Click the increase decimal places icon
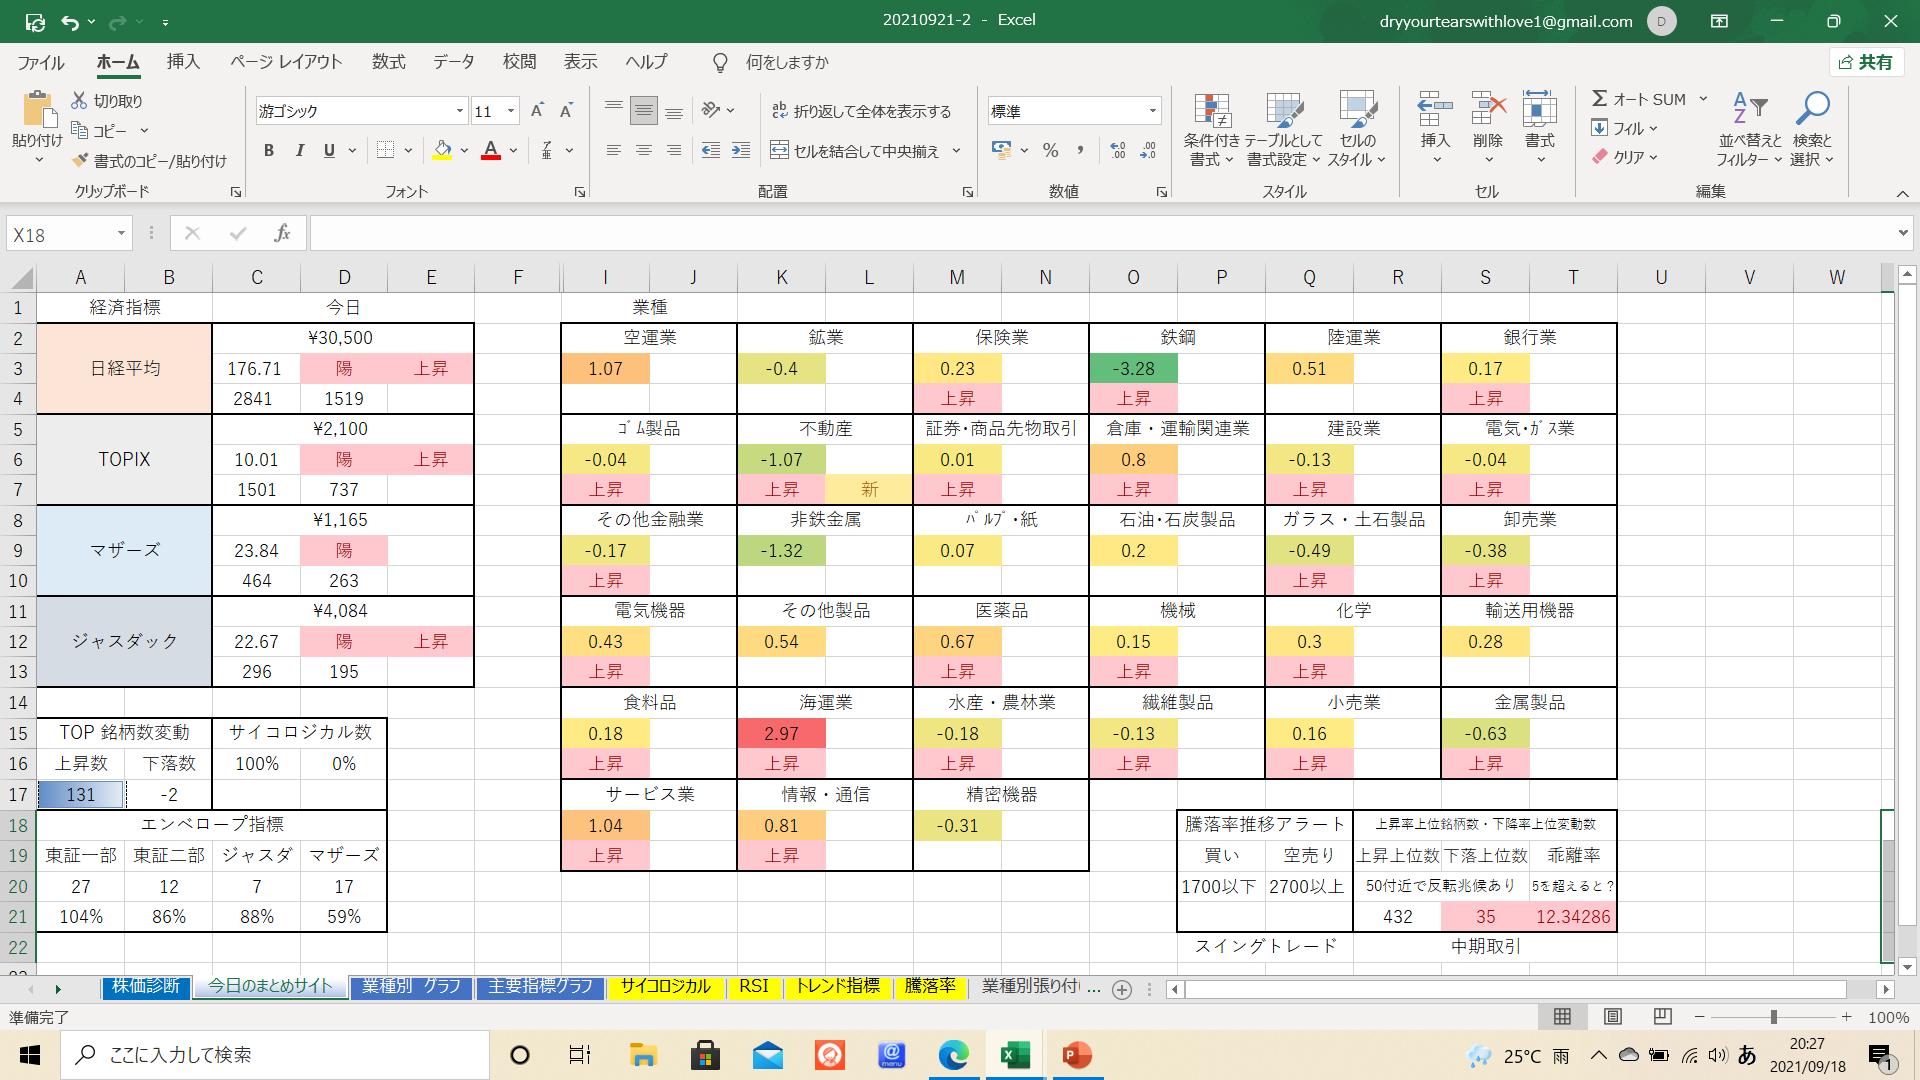 (1118, 151)
